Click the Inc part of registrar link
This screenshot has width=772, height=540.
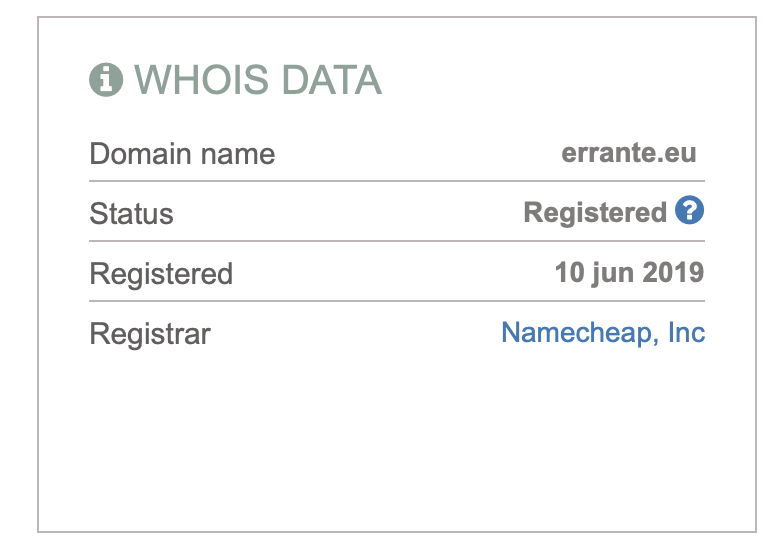[x=686, y=332]
